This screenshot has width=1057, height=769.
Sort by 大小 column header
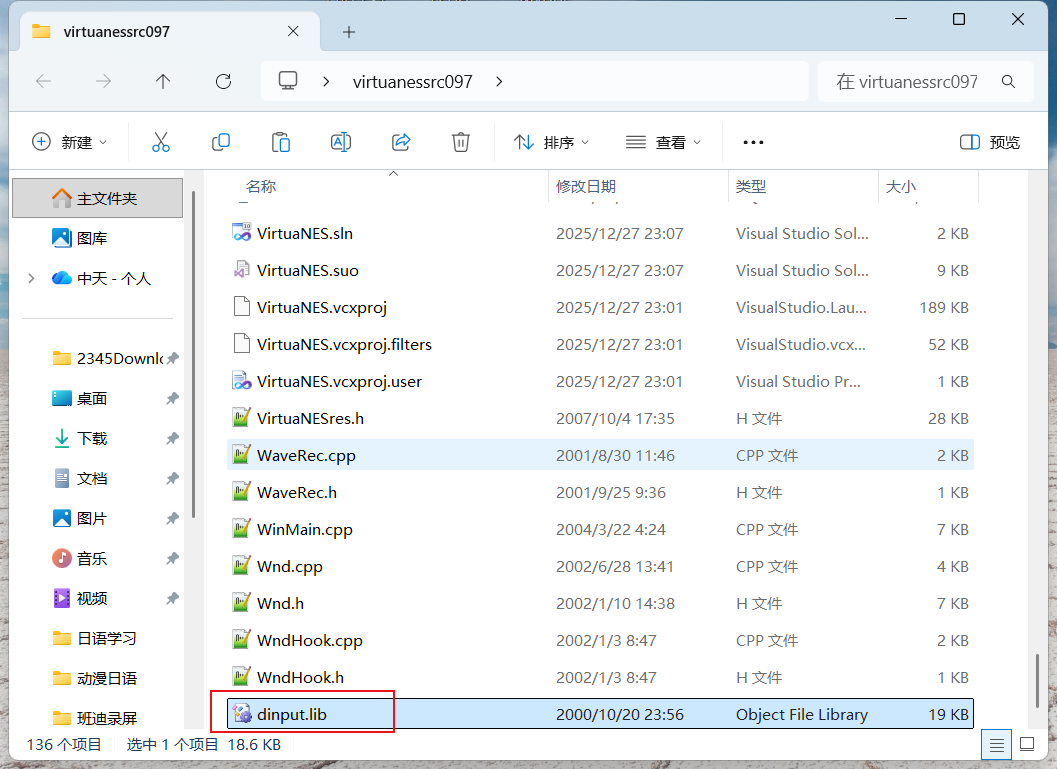pos(901,187)
